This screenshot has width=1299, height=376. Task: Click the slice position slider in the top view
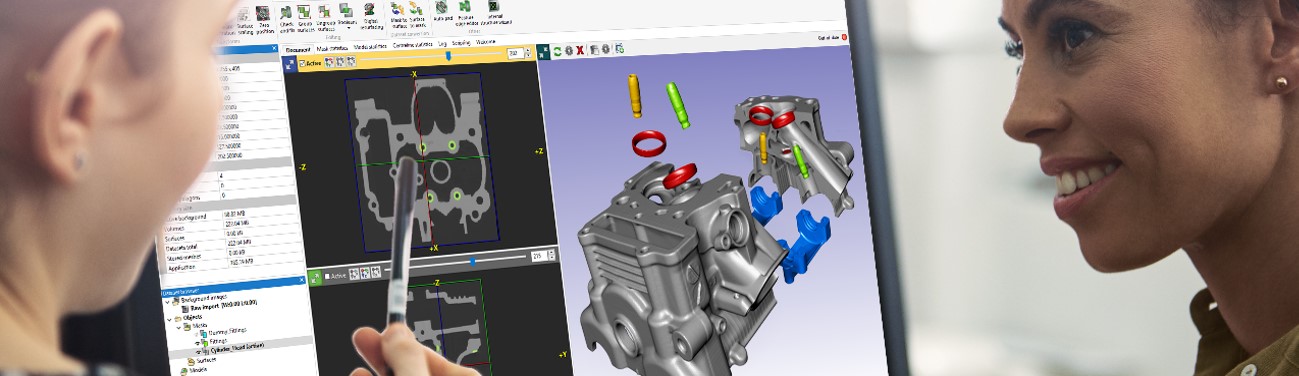coord(448,55)
